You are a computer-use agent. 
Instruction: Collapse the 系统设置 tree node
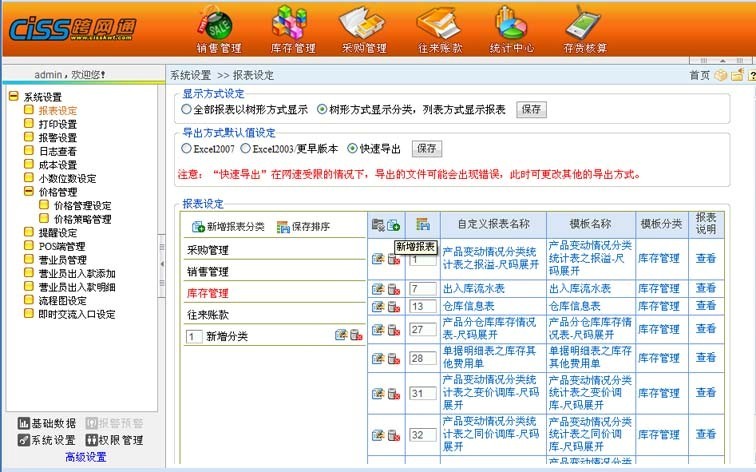(x=13, y=97)
